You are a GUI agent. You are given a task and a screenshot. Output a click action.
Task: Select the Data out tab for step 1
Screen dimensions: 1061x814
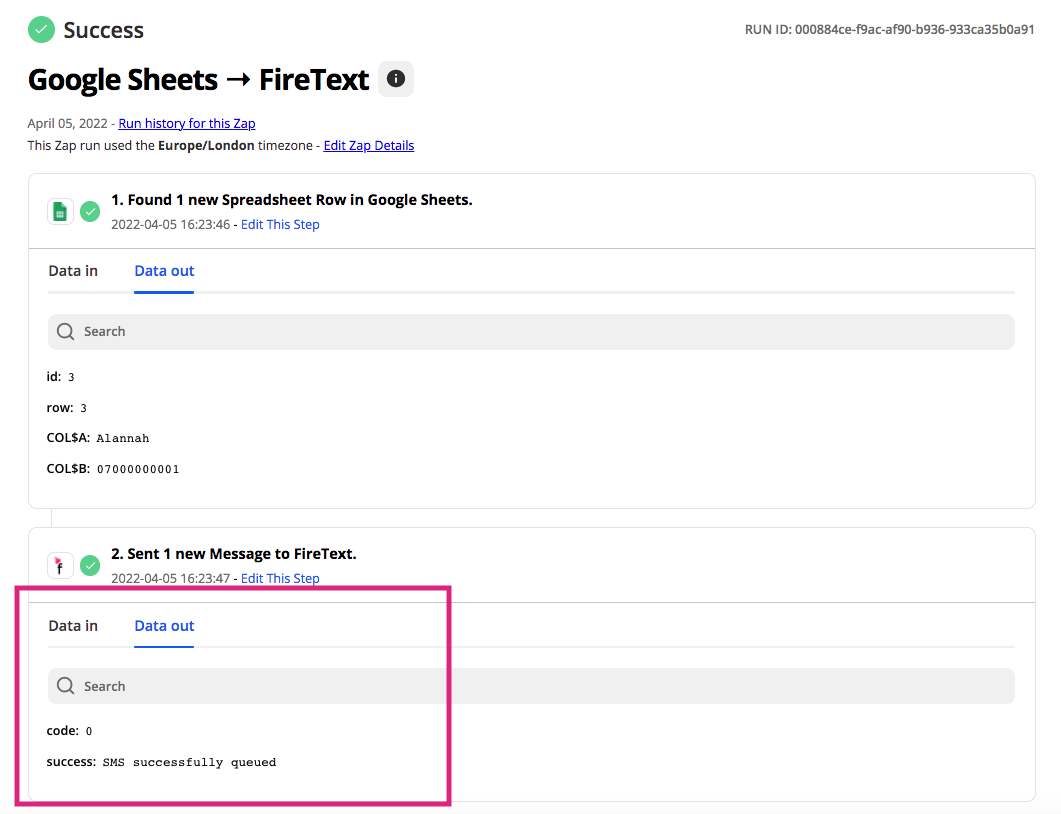click(x=163, y=270)
